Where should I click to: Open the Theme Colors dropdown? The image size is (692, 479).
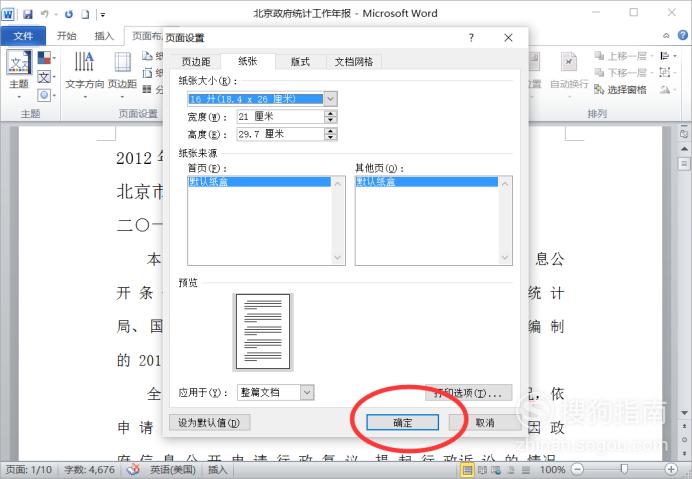[46, 57]
